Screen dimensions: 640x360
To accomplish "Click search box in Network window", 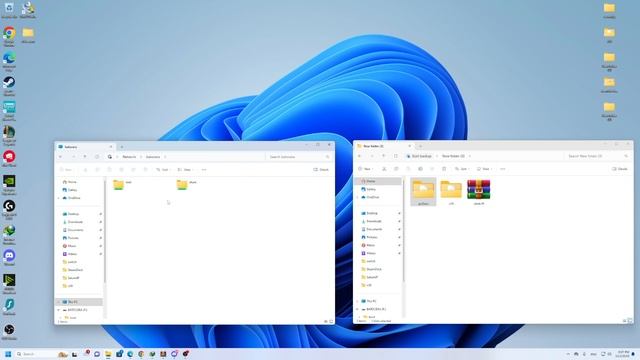I will point(298,157).
